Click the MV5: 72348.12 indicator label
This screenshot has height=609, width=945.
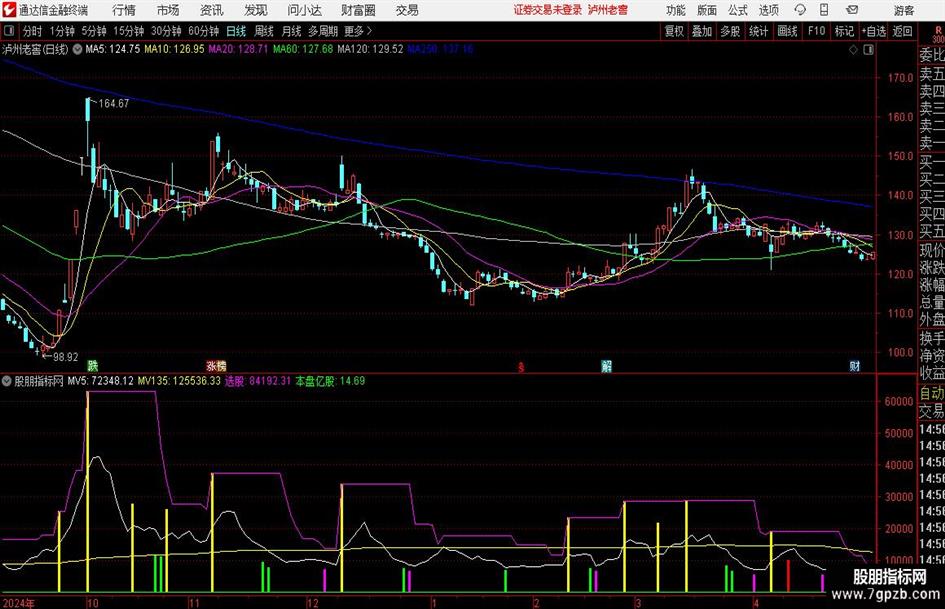point(100,381)
